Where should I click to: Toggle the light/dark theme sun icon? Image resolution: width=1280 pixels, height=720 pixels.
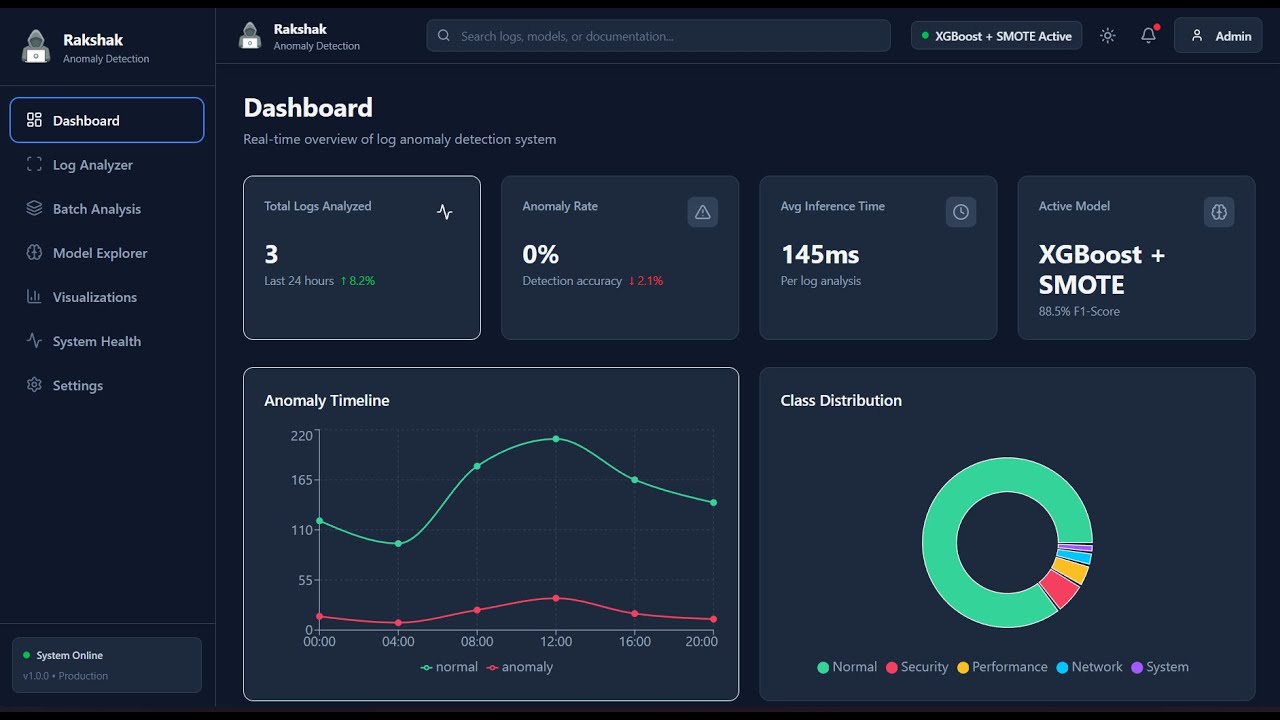(x=1107, y=36)
